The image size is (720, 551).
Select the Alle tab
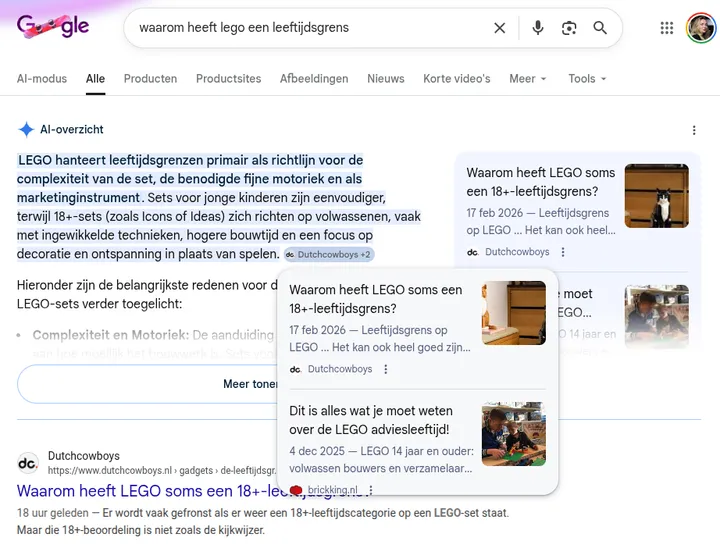click(x=96, y=79)
